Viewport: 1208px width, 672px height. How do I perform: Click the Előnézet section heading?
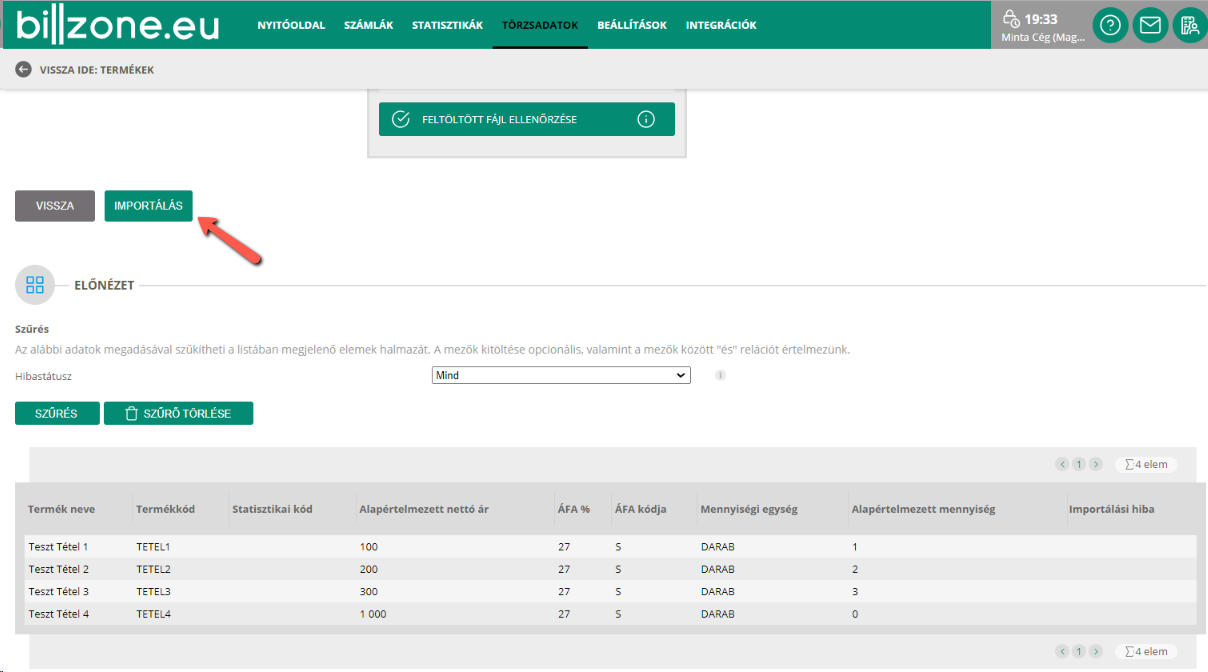point(104,285)
